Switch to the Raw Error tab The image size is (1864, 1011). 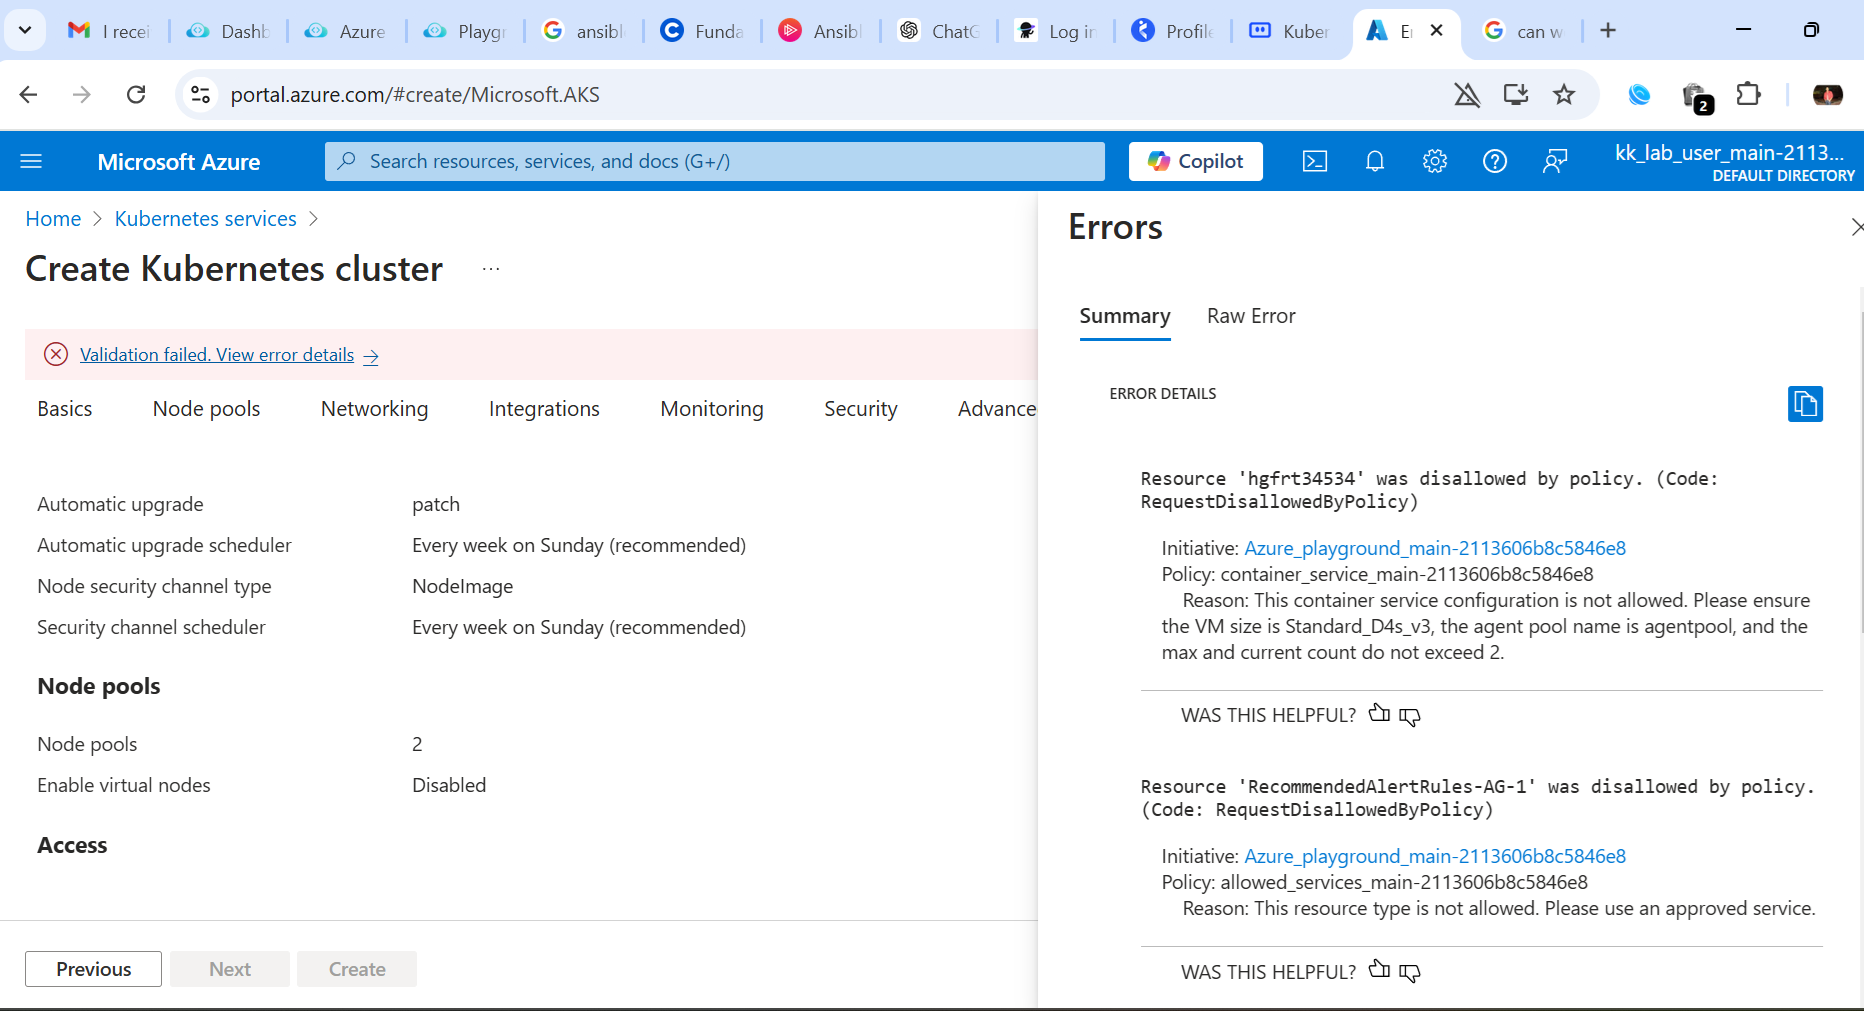[x=1251, y=316]
